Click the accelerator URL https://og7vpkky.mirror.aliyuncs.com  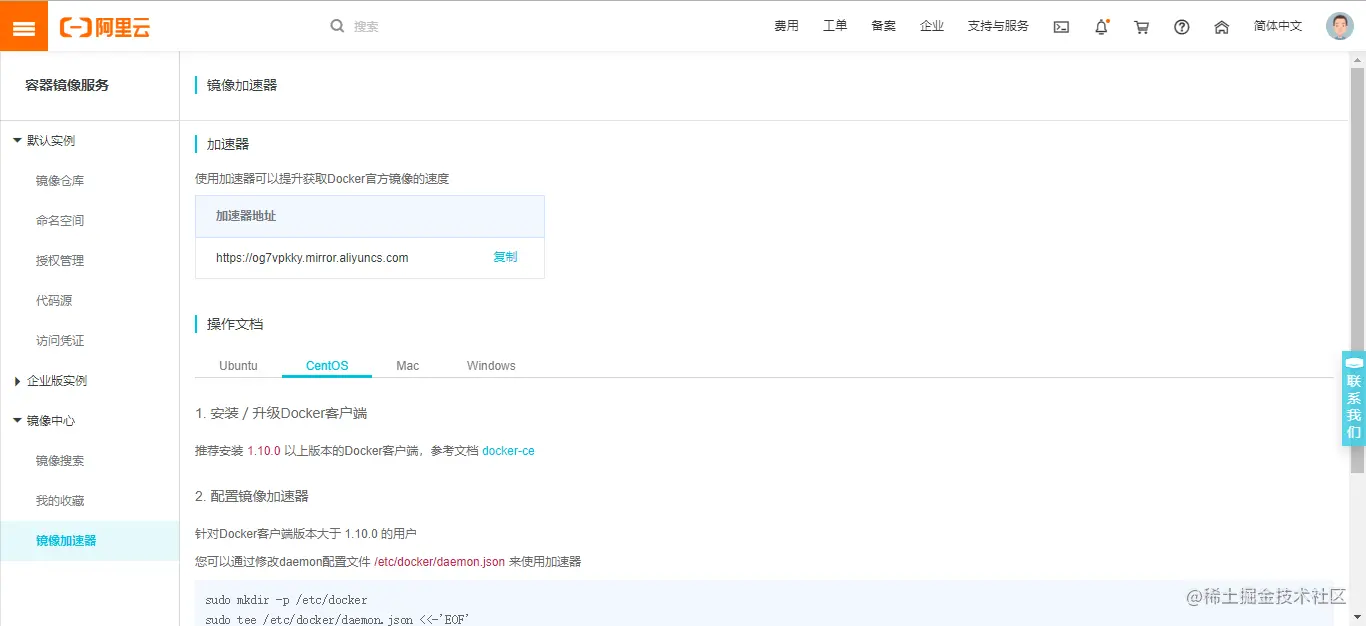pyautogui.click(x=312, y=258)
